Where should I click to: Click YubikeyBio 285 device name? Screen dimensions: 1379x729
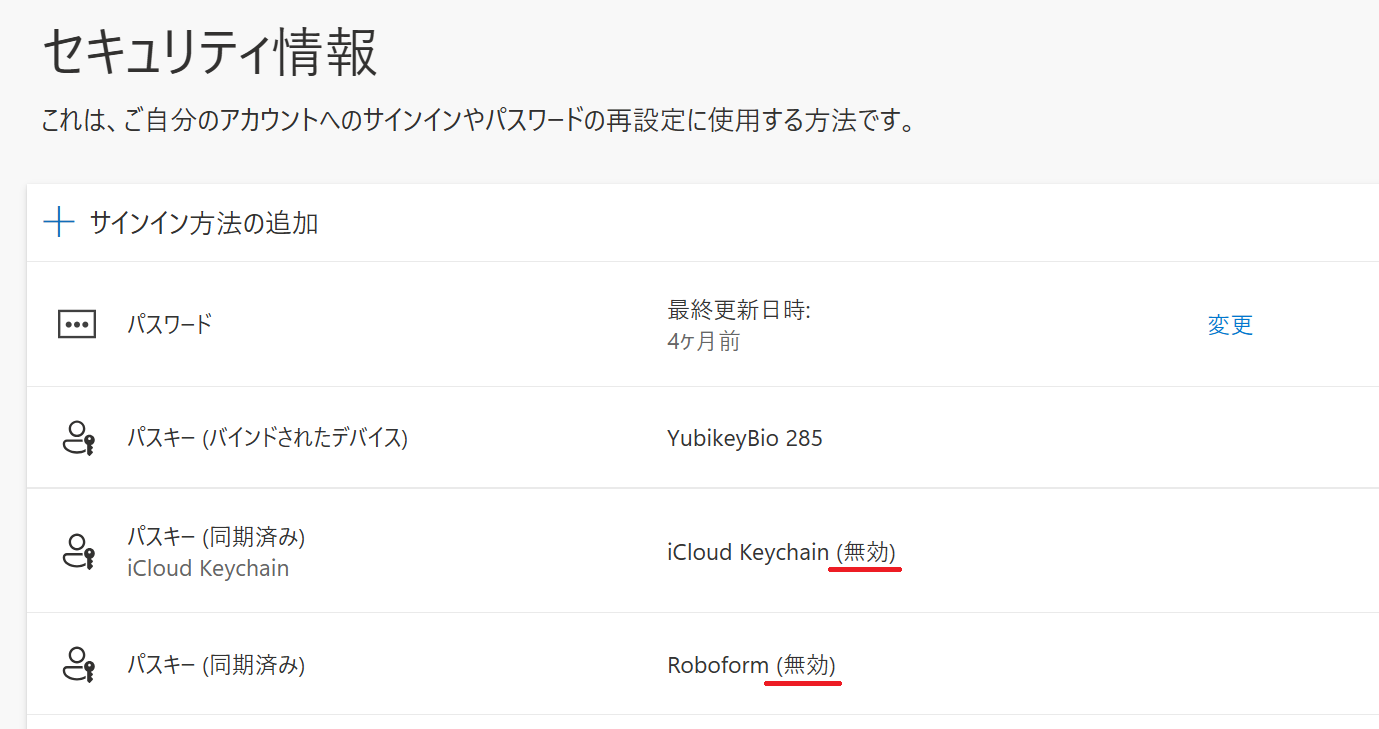[x=745, y=438]
